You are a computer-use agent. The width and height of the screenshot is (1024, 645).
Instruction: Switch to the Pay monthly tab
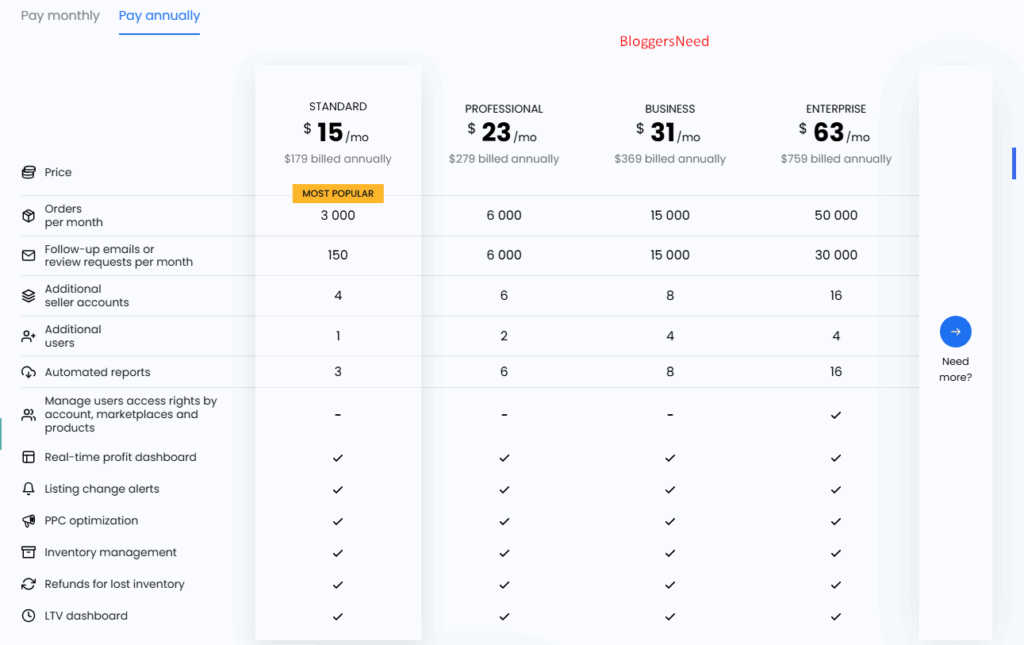point(60,16)
